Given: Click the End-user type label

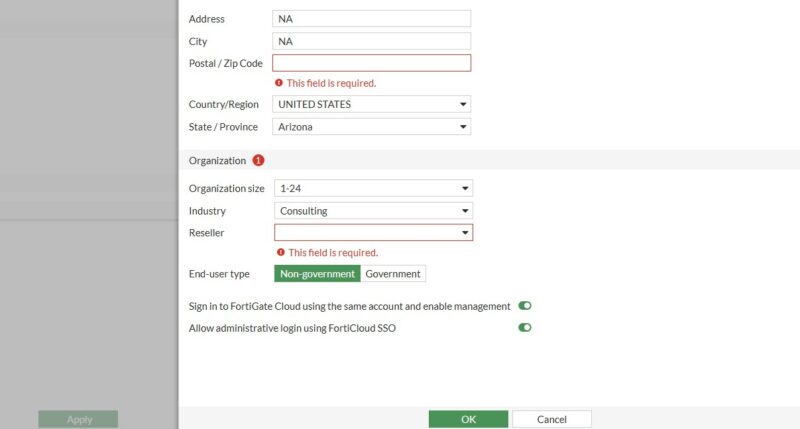Looking at the screenshot, I should click(x=219, y=274).
